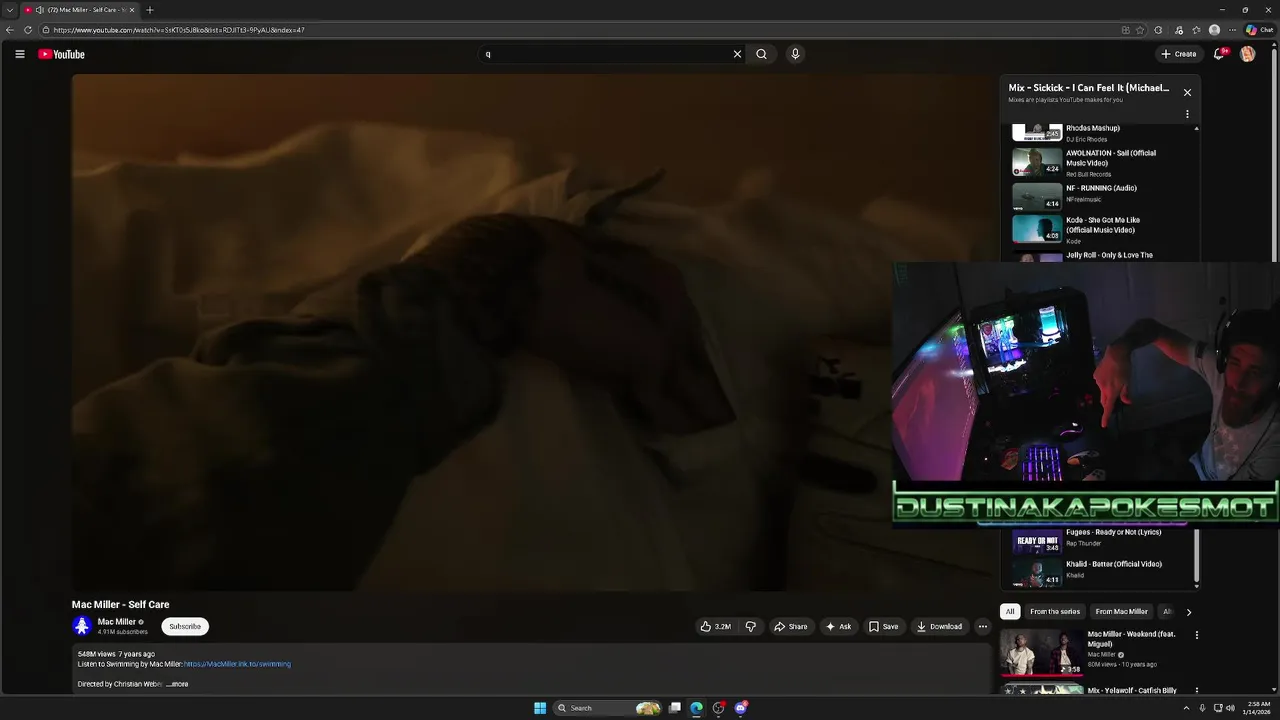Viewport: 1280px width, 720px height.
Task: Open Copilot Chat in the browser
Action: [x=1259, y=30]
